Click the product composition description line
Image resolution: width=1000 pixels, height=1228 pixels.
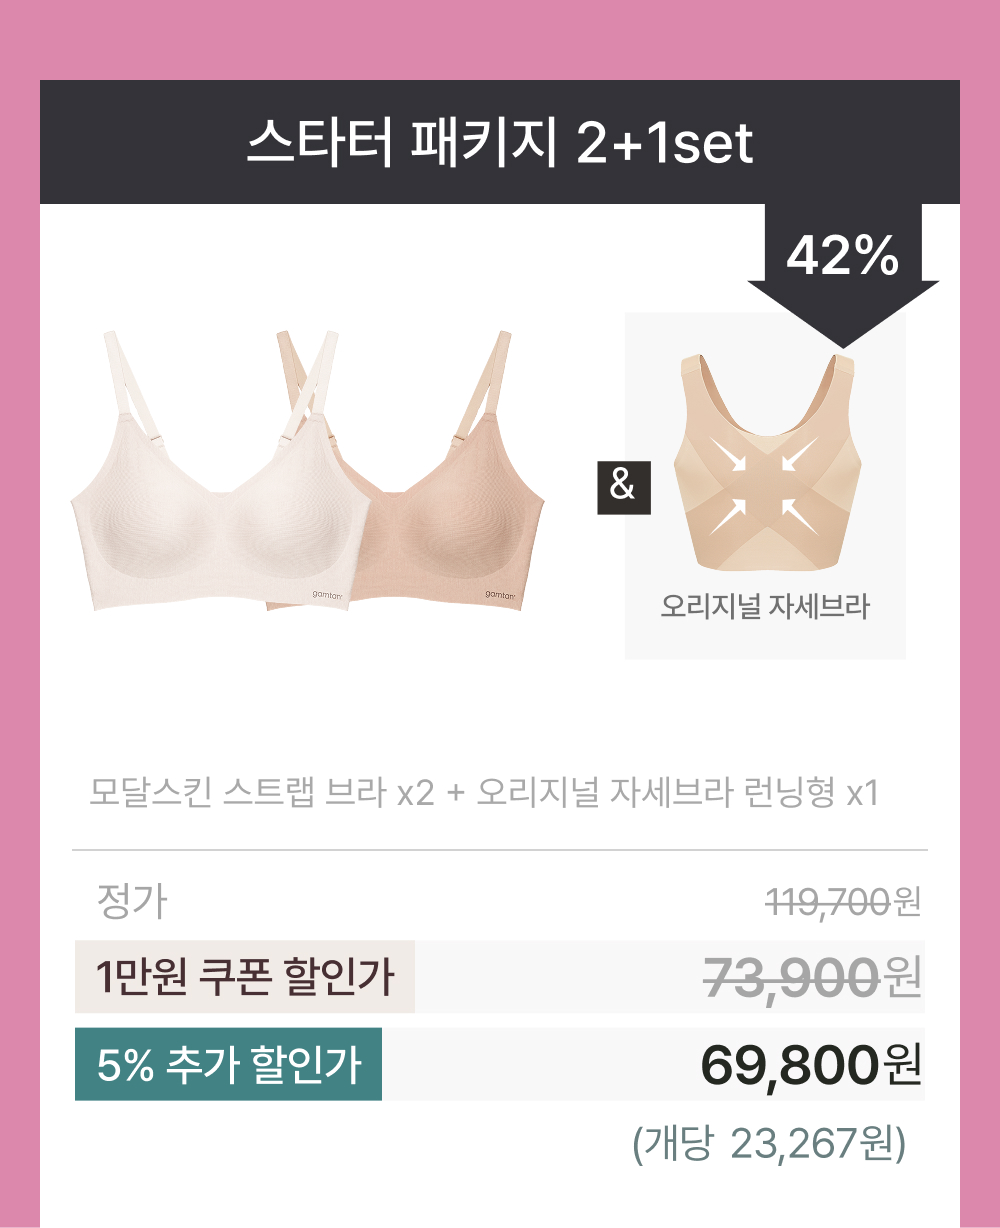(x=484, y=793)
